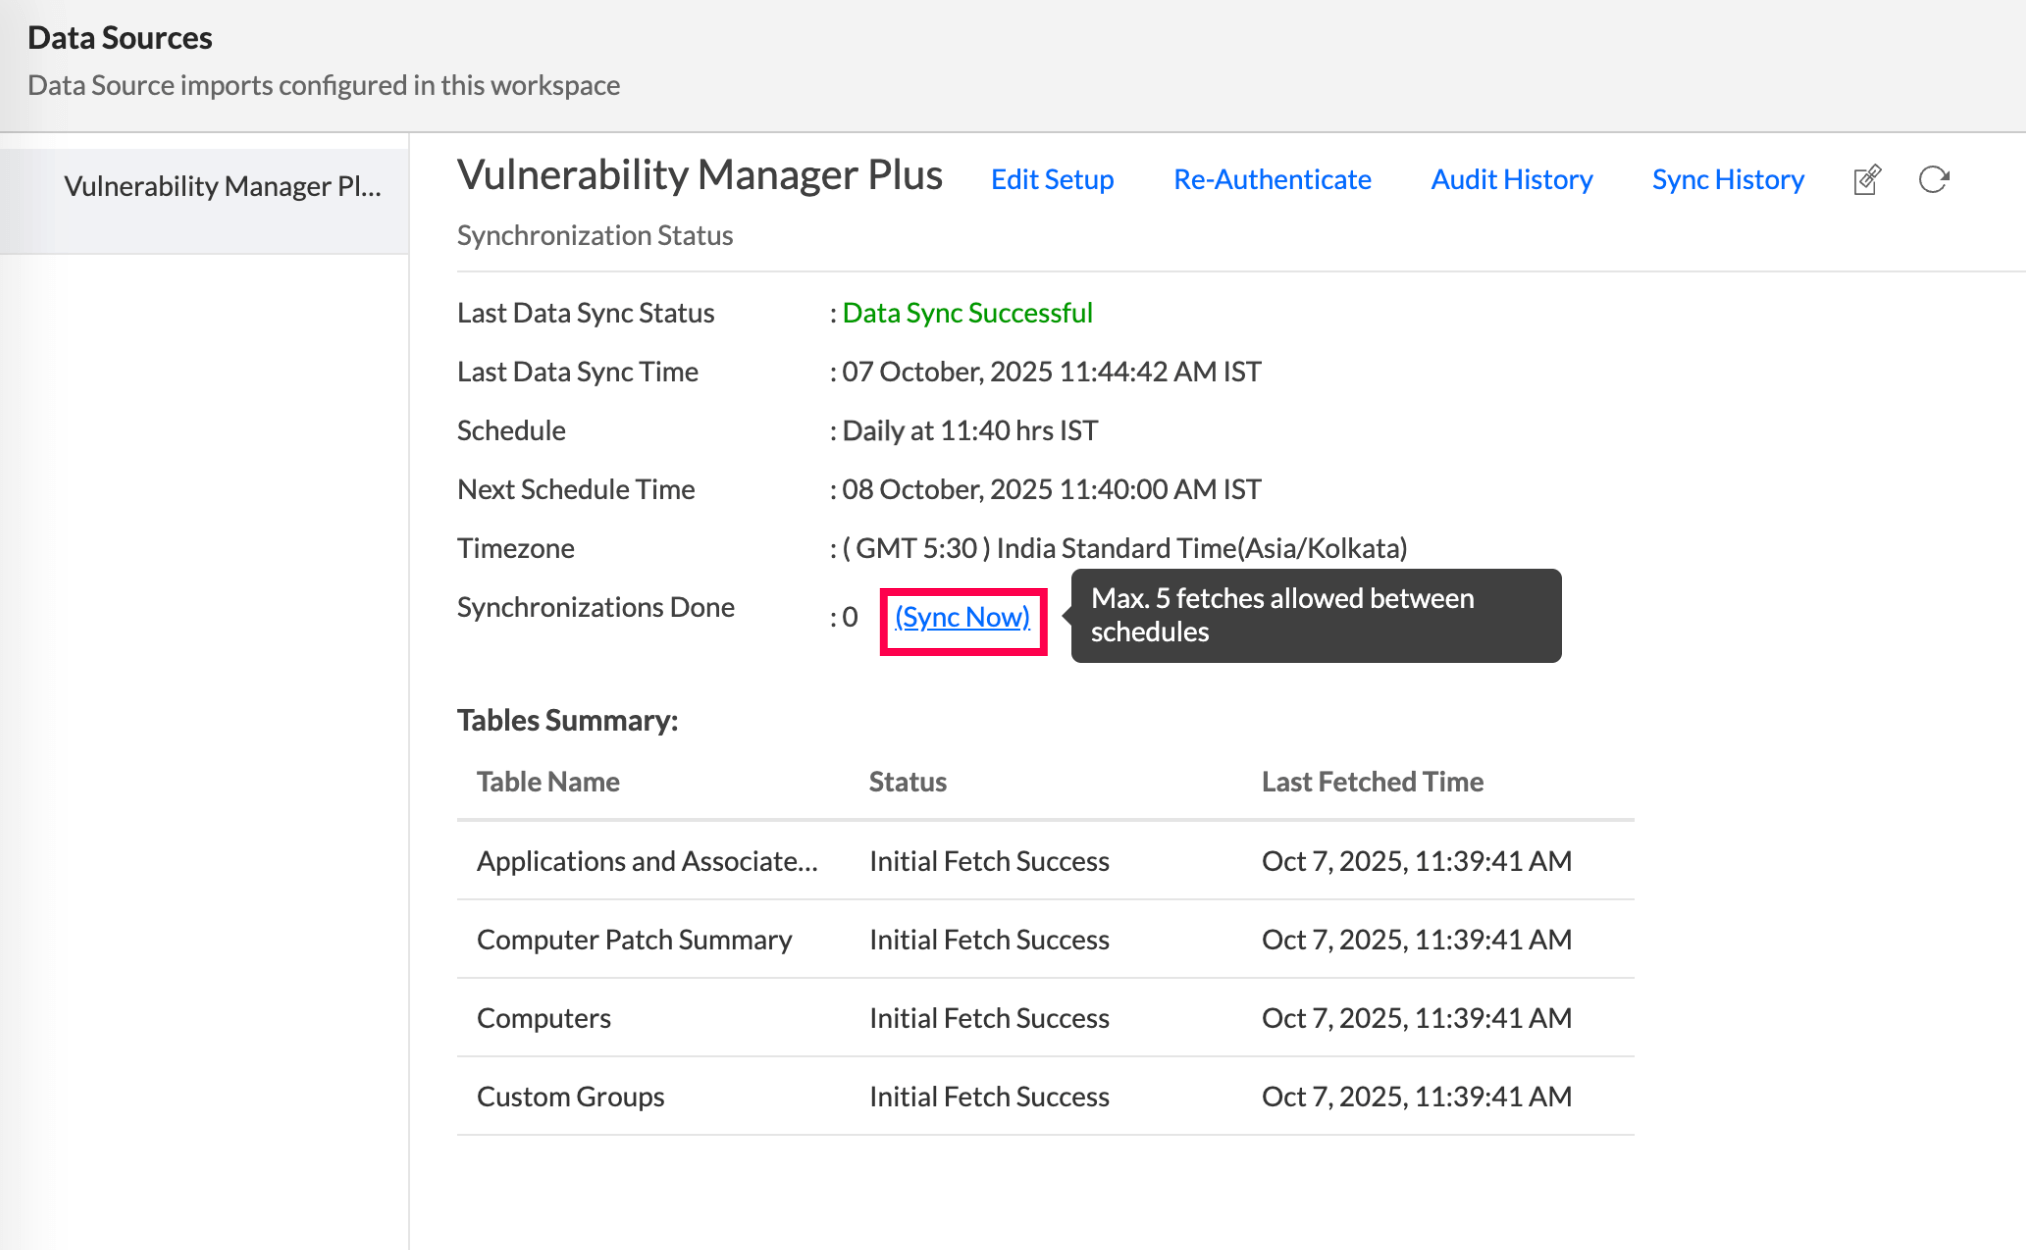The height and width of the screenshot is (1250, 2026).
Task: Click Computers row last fetched time
Action: point(1416,1018)
